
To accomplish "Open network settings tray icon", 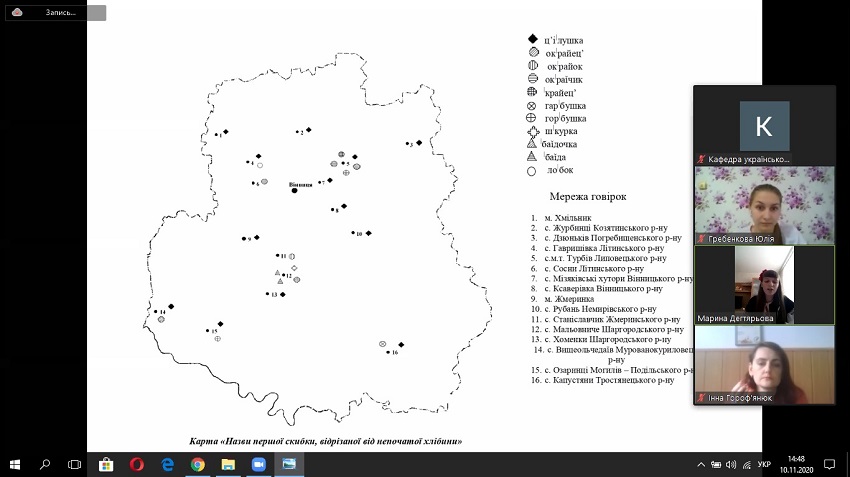I will [x=747, y=465].
